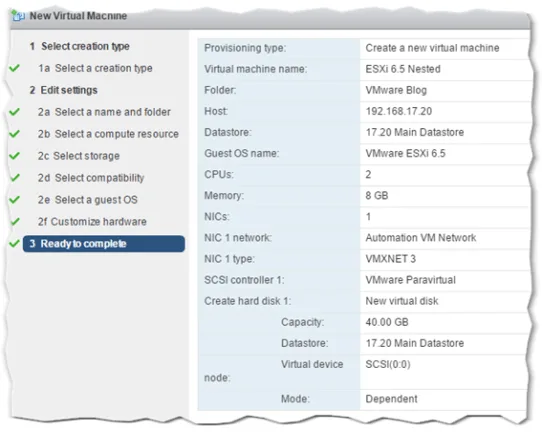Click the Capacity label
Screen dimensions: 542x432
coord(302,322)
